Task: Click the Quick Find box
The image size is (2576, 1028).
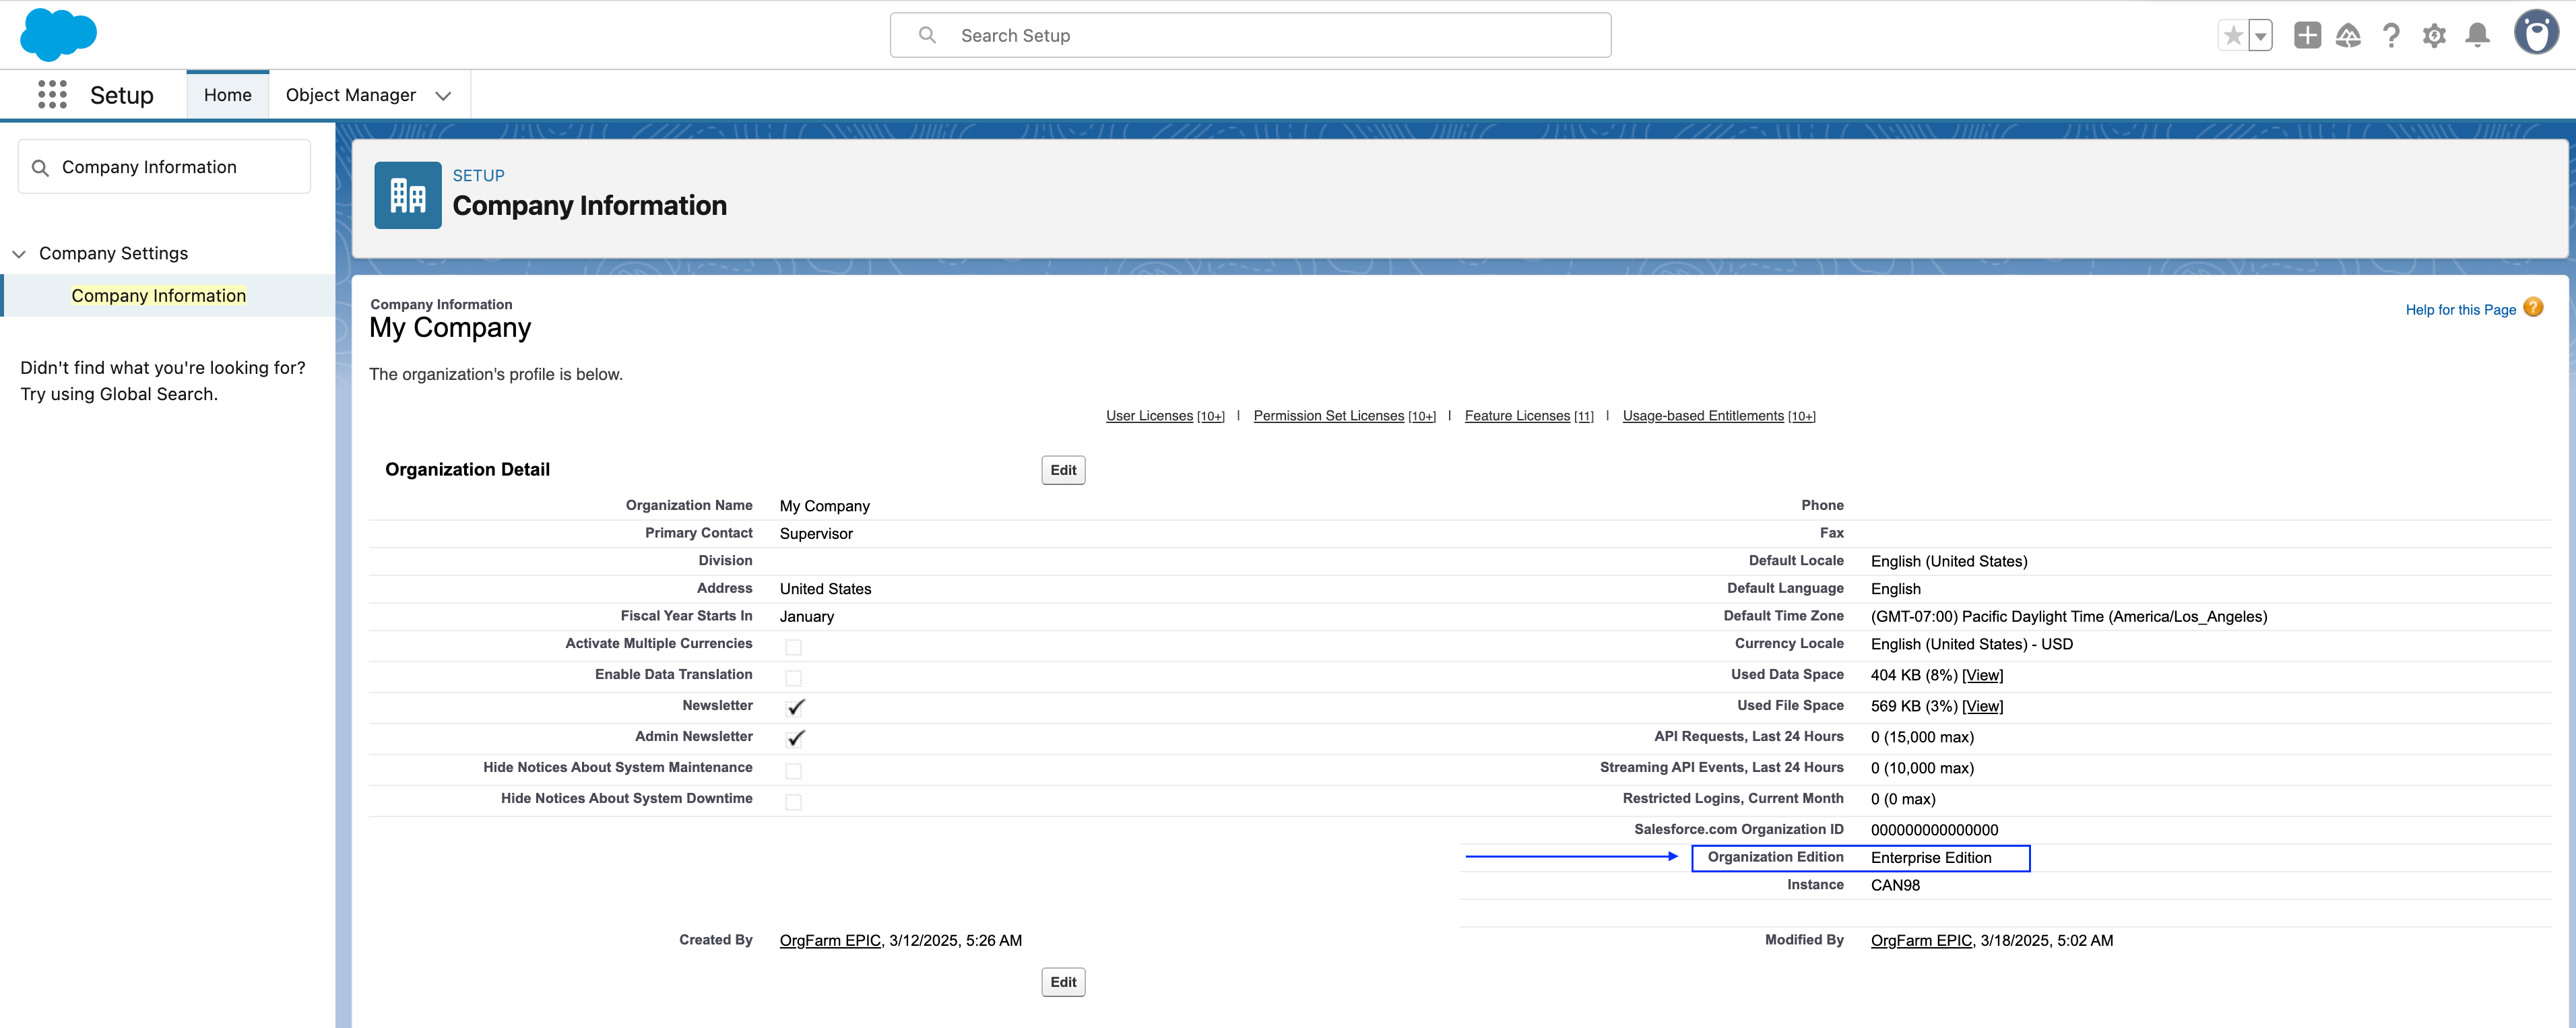Action: click(x=164, y=167)
